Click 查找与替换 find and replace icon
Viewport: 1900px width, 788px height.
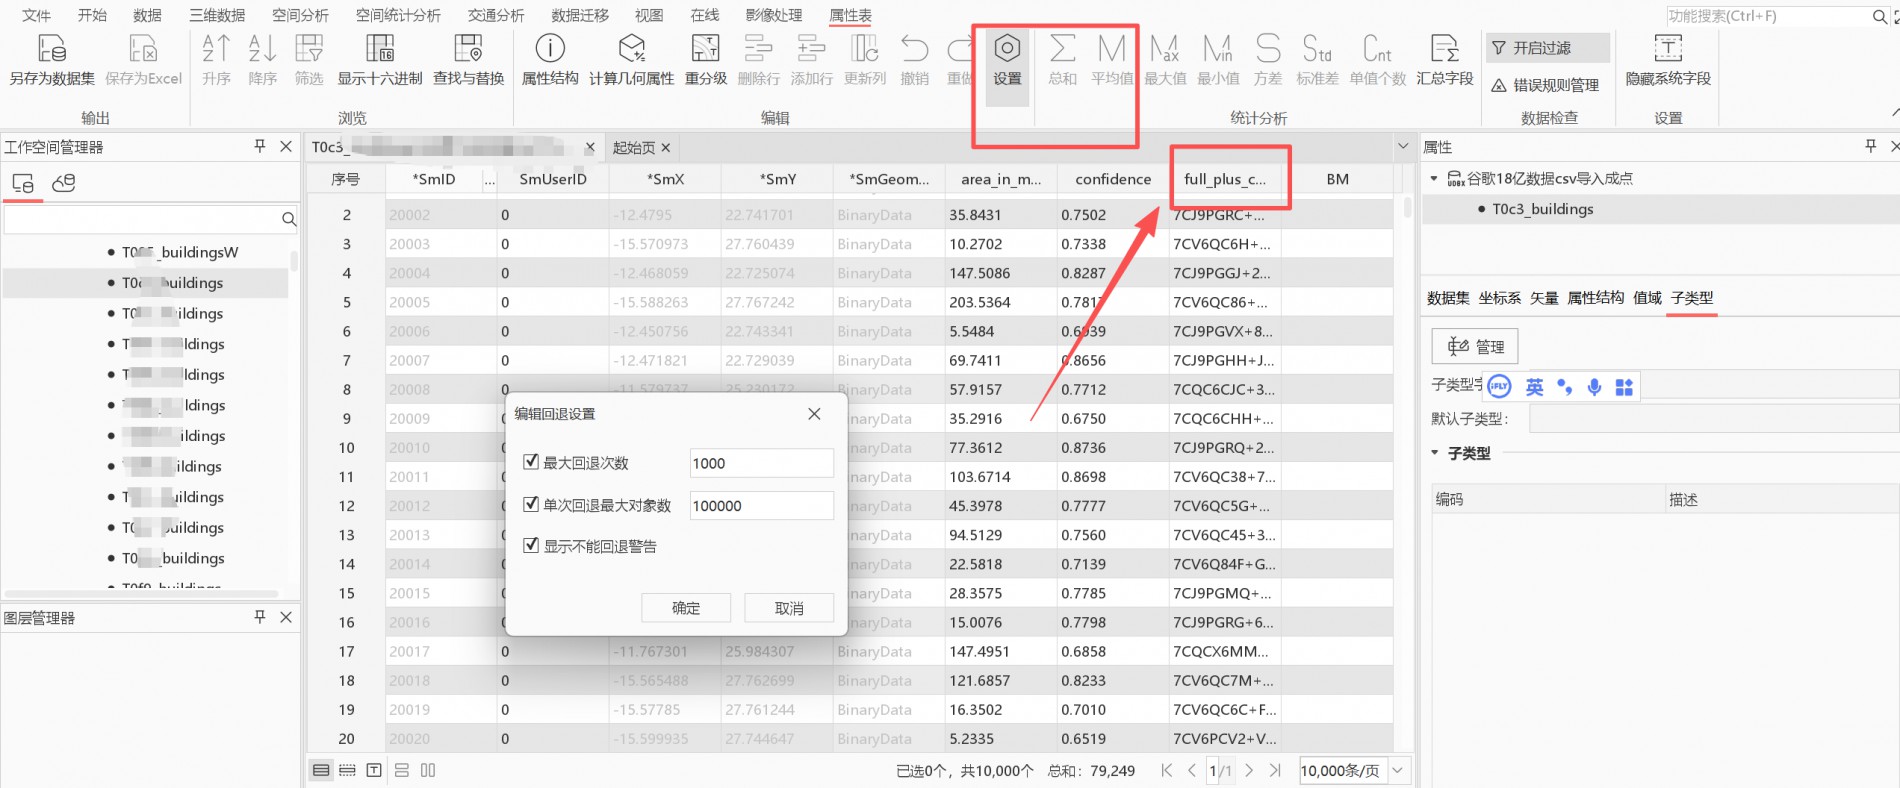click(468, 50)
